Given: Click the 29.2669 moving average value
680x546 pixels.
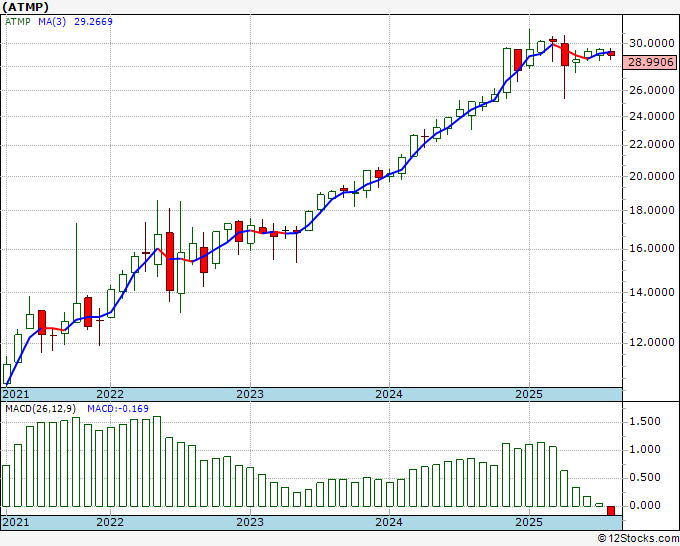Looking at the screenshot, I should (93, 21).
